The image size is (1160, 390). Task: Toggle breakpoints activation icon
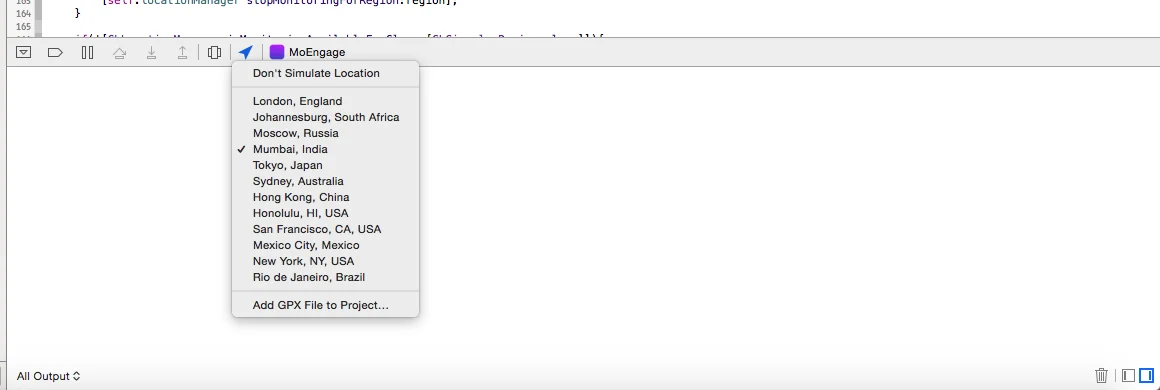click(55, 53)
